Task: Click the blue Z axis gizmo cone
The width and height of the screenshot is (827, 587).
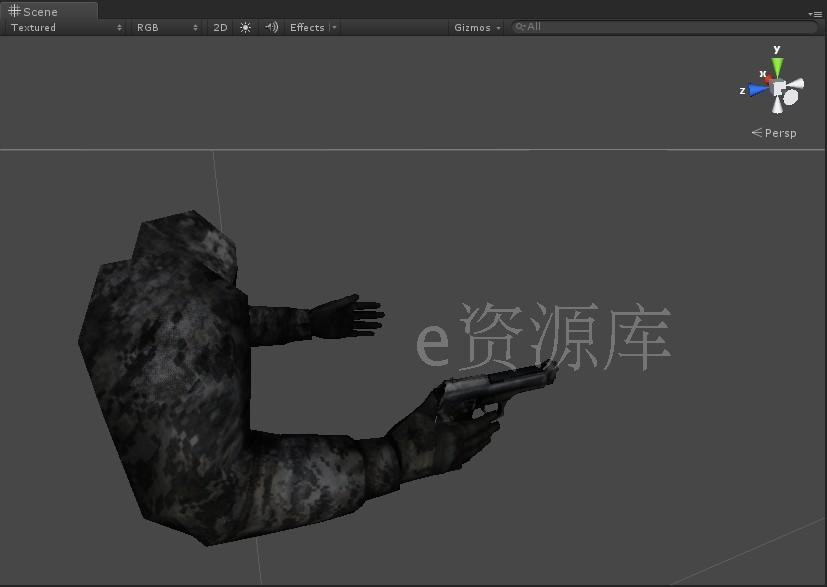Action: click(758, 90)
